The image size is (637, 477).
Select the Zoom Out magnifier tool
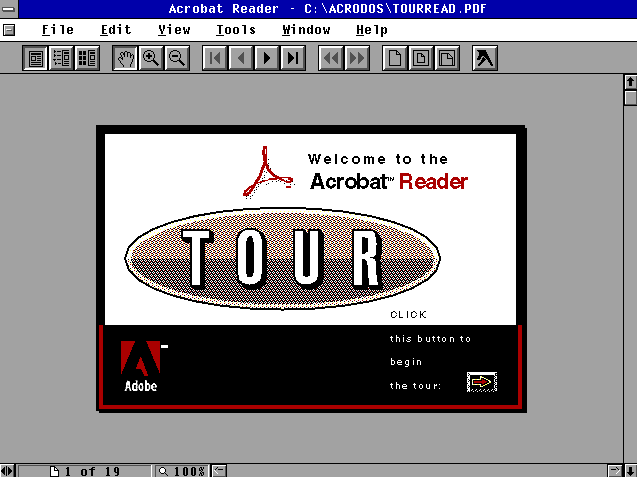[177, 58]
